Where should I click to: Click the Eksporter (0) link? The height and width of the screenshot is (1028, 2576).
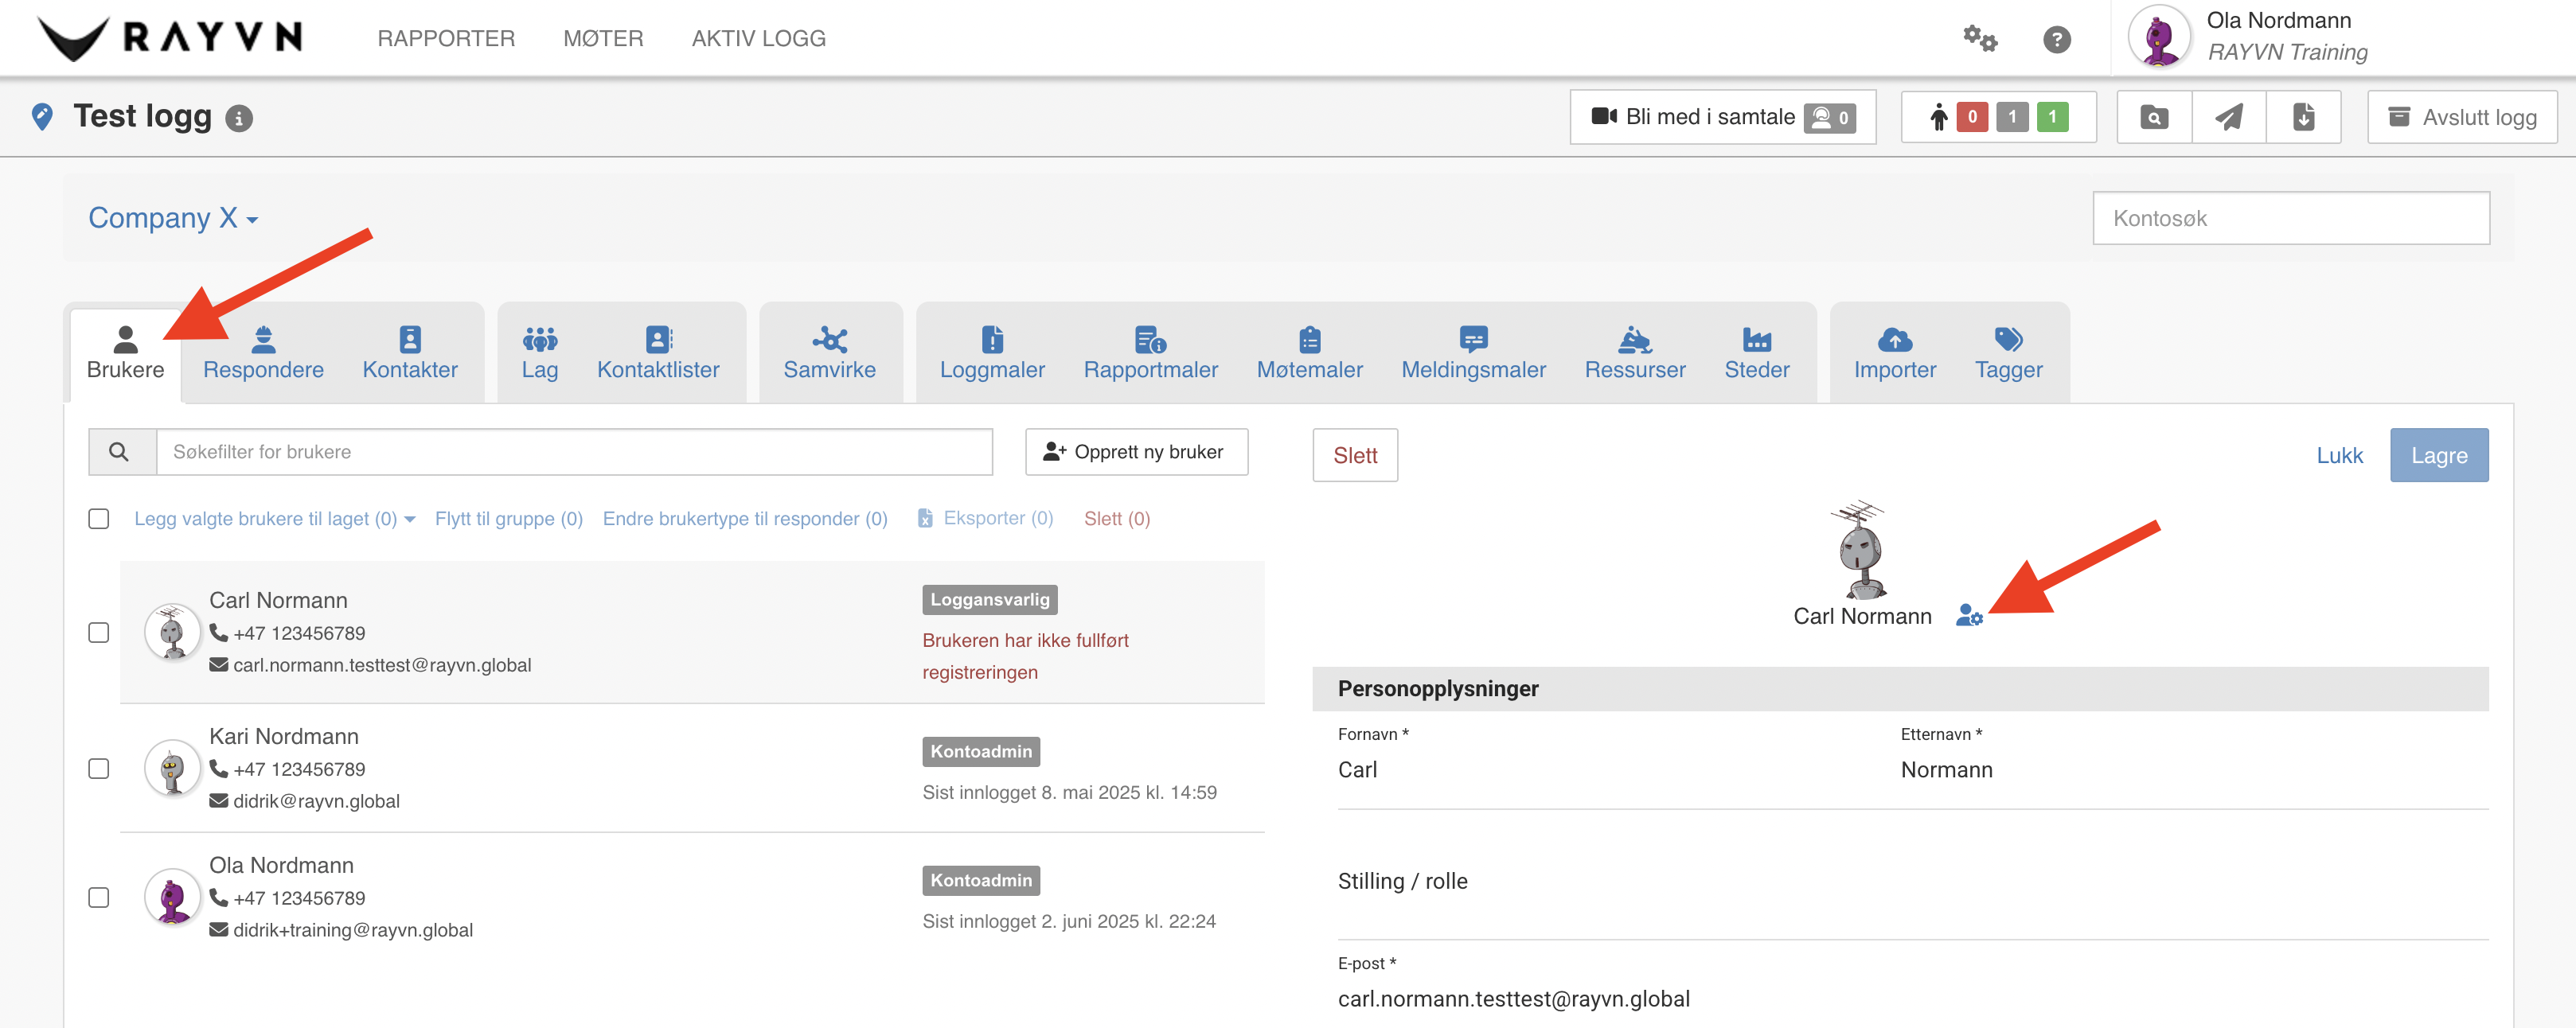pyautogui.click(x=985, y=518)
